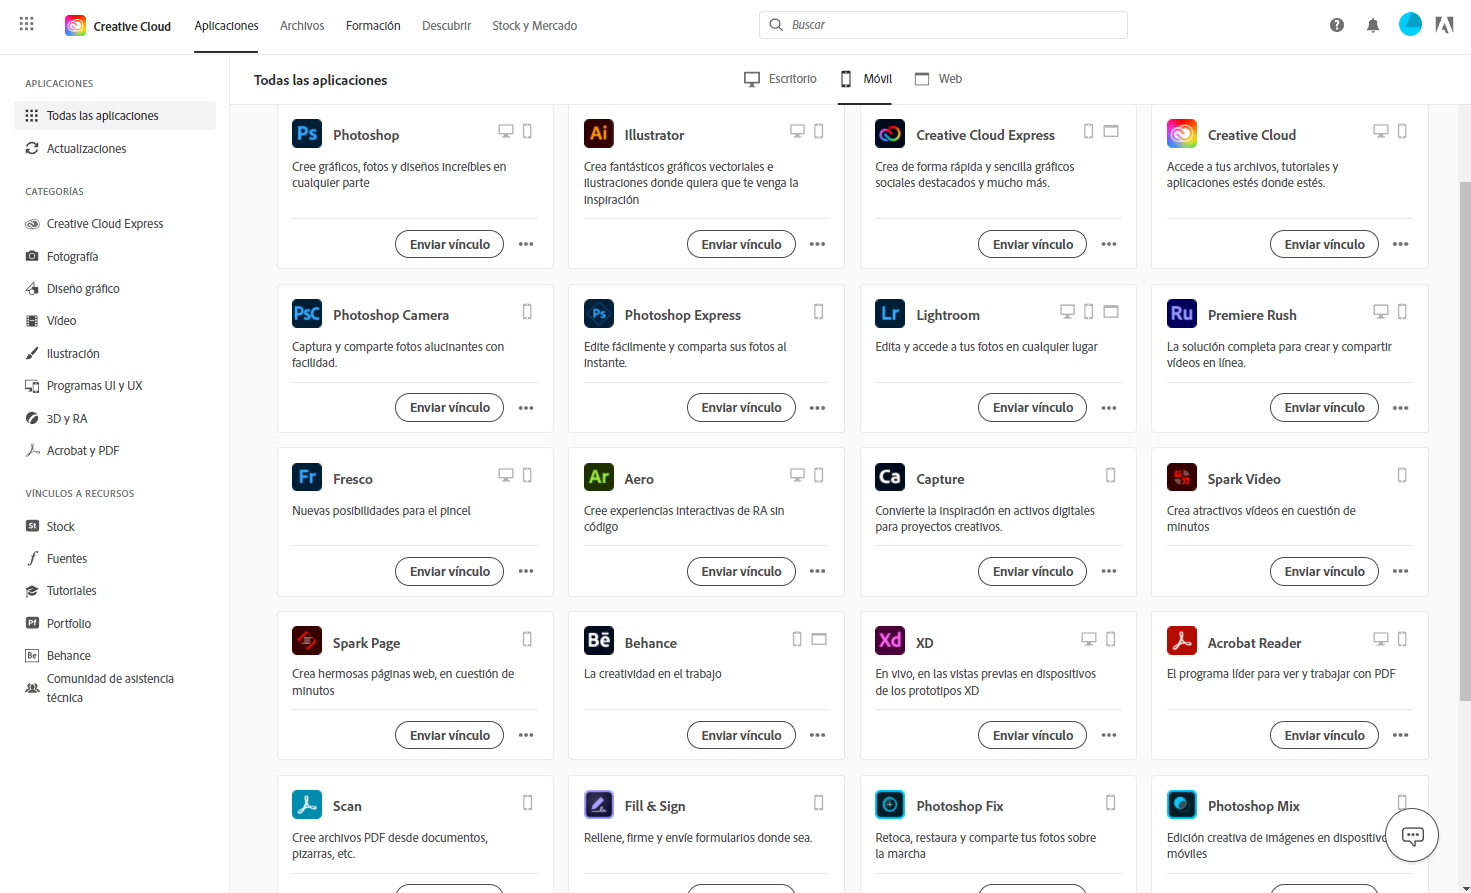Open the help question mark icon
Screen dimensions: 1471x893
1337,25
